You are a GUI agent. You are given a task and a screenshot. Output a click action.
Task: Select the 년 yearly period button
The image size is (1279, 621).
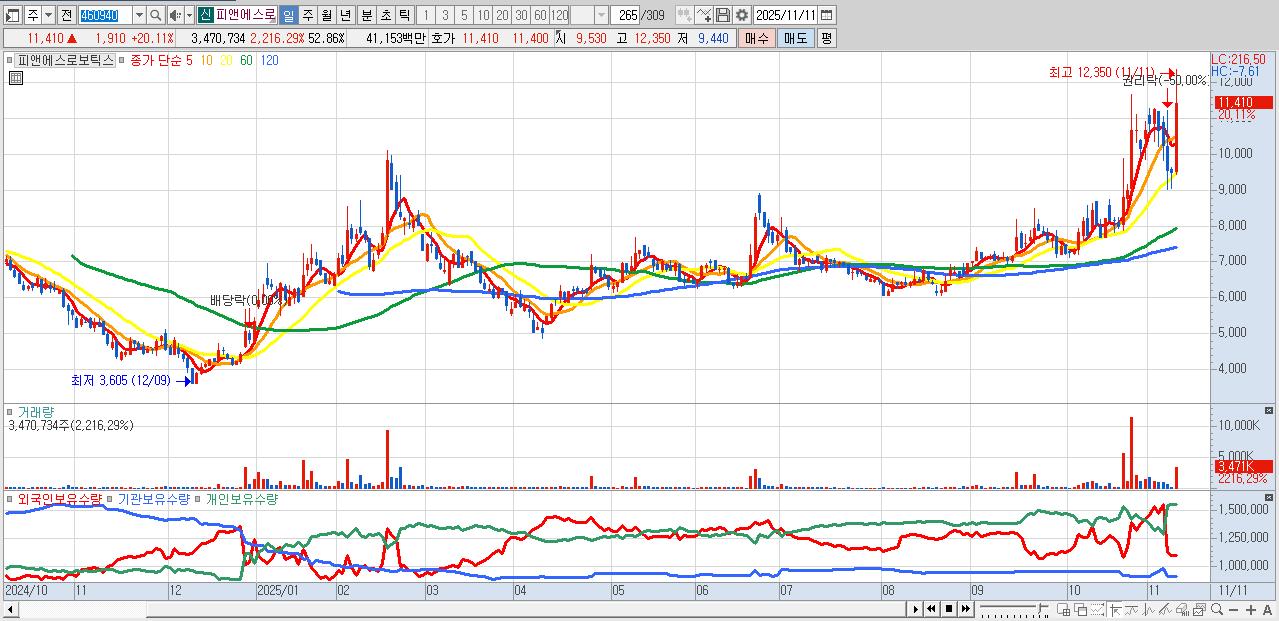pyautogui.click(x=345, y=15)
